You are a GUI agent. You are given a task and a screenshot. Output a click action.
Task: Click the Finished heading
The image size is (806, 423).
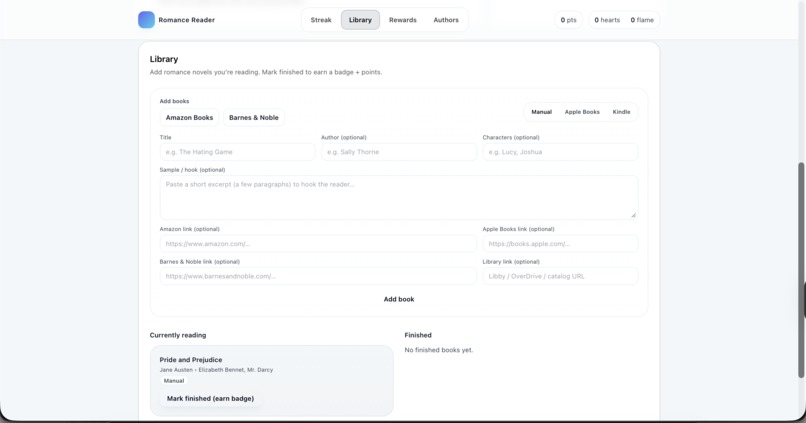(x=418, y=335)
